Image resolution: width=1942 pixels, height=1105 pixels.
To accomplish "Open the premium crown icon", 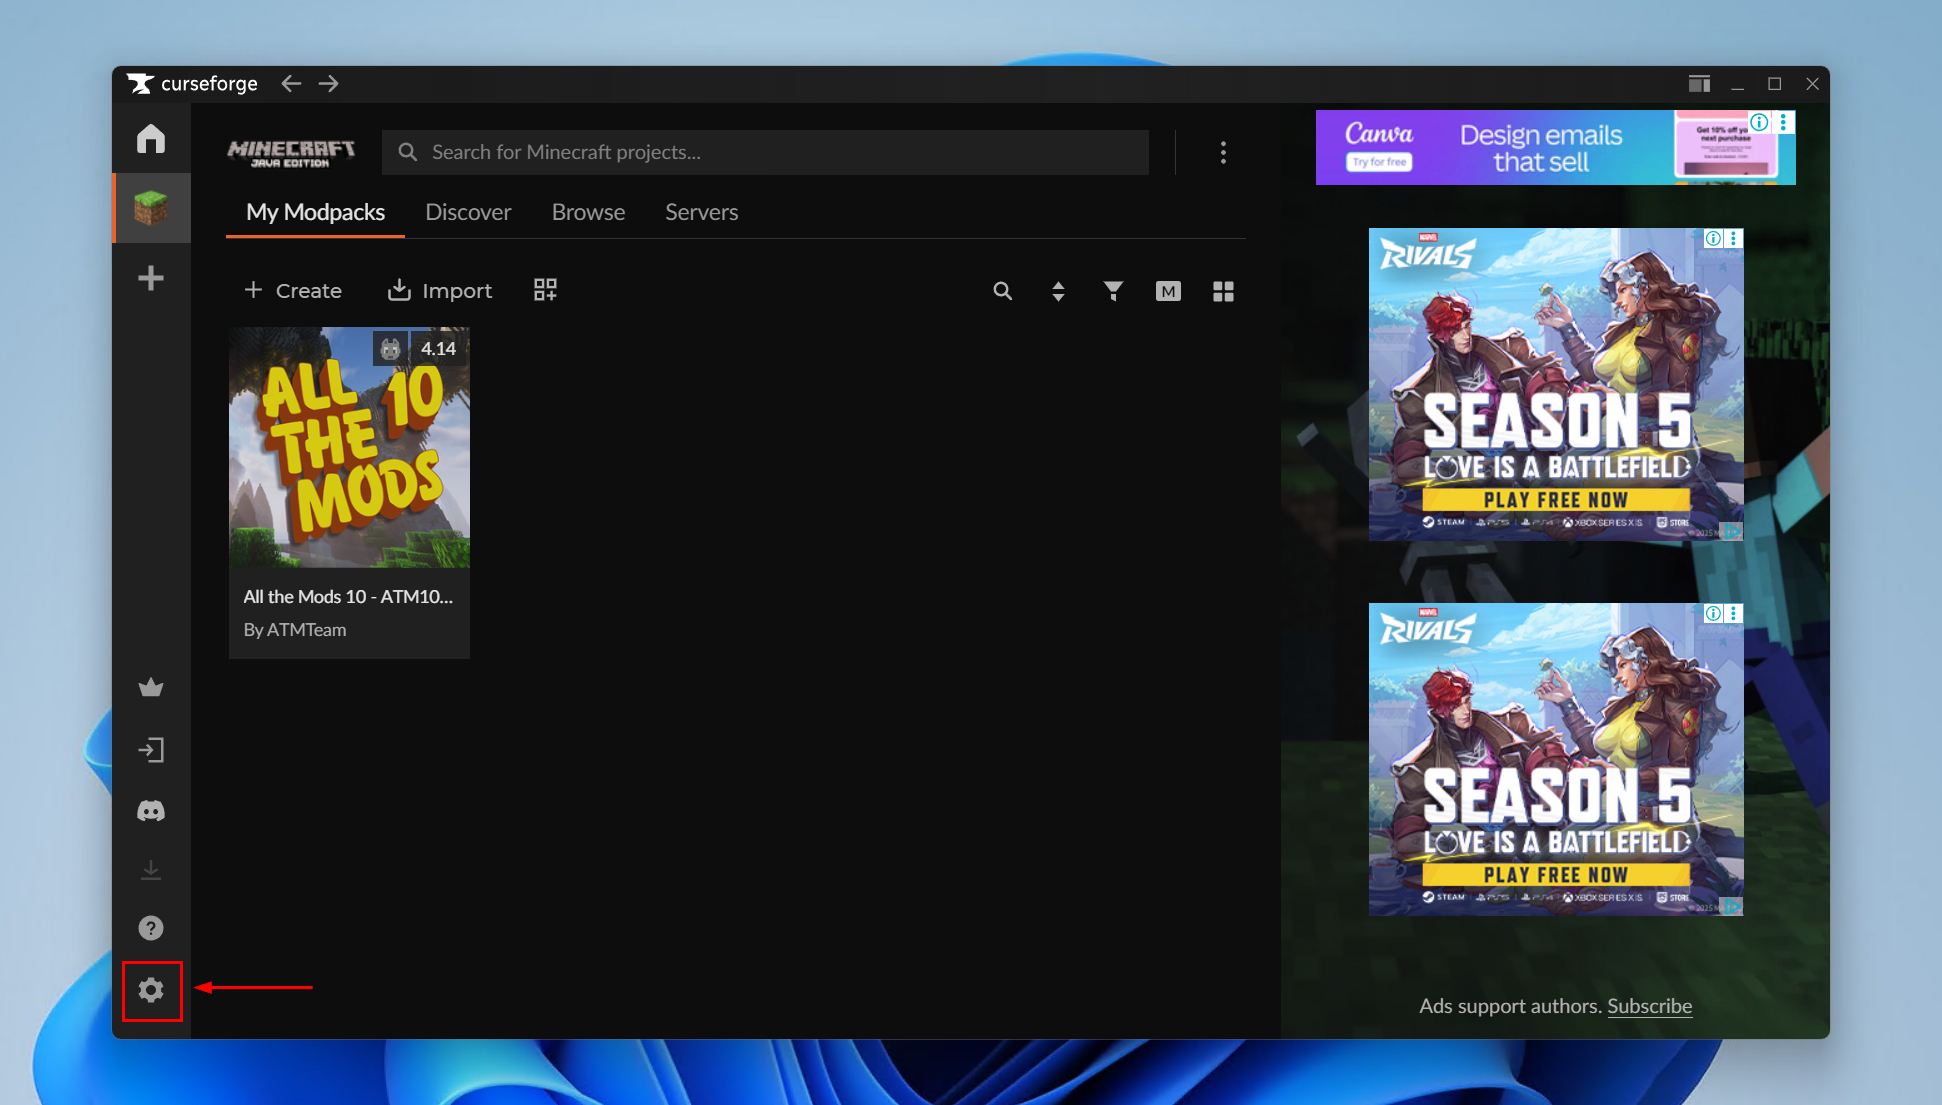I will coord(151,687).
